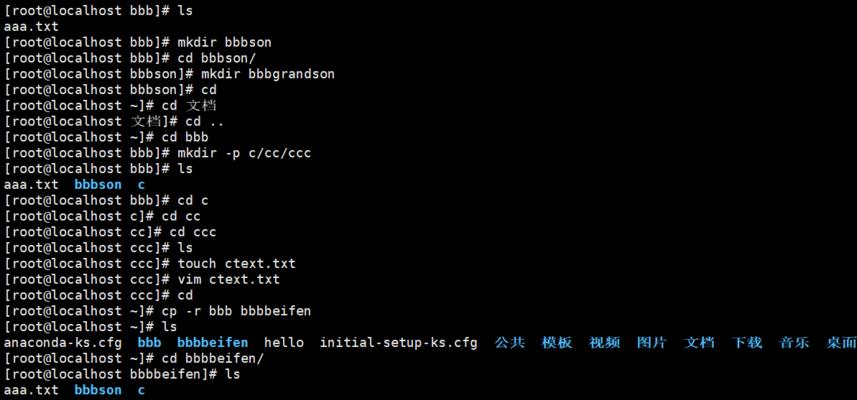The width and height of the screenshot is (857, 400).
Task: Click the cp -r bbb bbbbeifen command
Action: click(x=236, y=311)
